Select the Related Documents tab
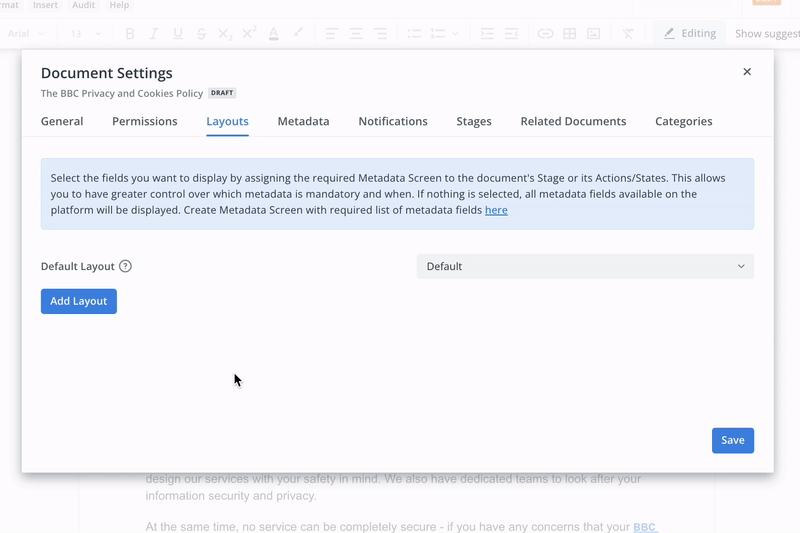The height and width of the screenshot is (533, 800). point(573,121)
